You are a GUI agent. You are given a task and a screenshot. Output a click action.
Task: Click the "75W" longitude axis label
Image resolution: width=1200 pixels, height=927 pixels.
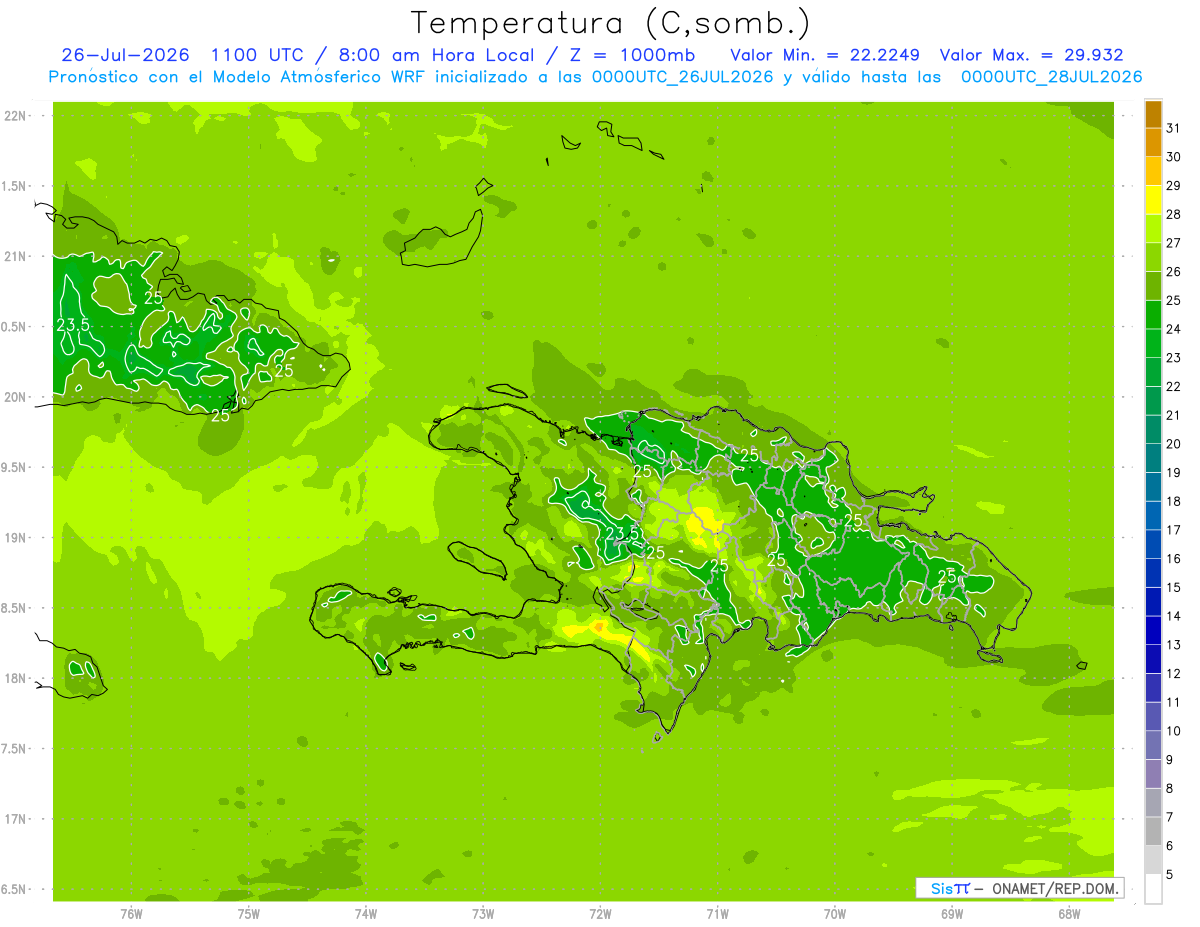point(248,913)
